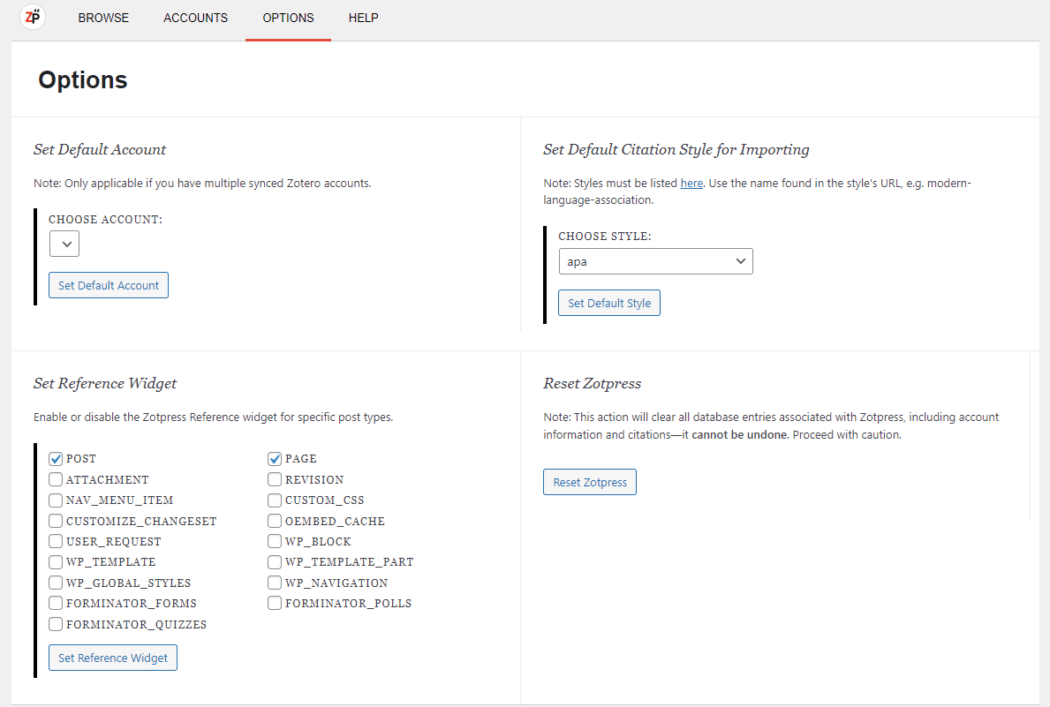The width and height of the screenshot is (1050, 707).
Task: Select the Options tab
Action: tap(288, 18)
